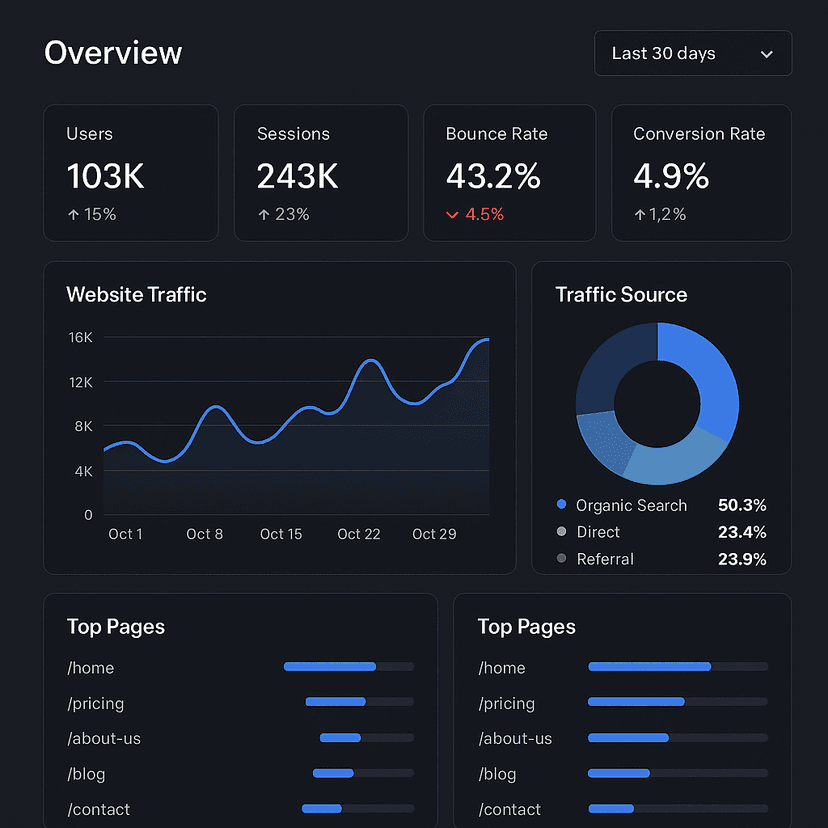Image resolution: width=828 pixels, height=828 pixels.
Task: Click the dropdown chevron next to Last 30 days
Action: (766, 54)
